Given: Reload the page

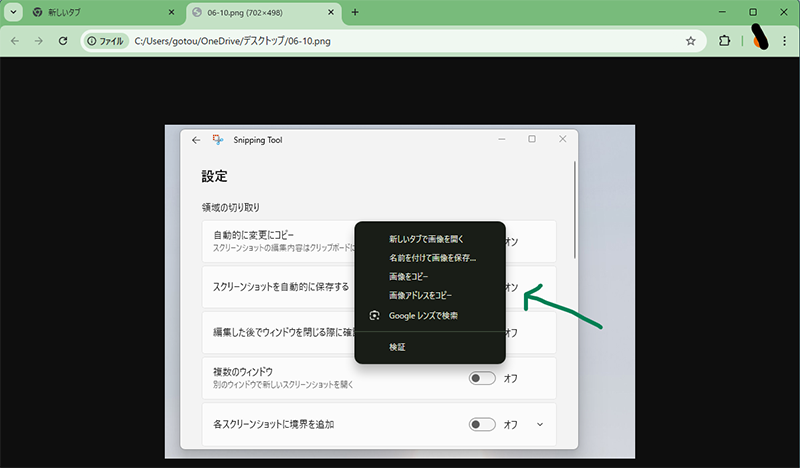Looking at the screenshot, I should pyautogui.click(x=63, y=41).
